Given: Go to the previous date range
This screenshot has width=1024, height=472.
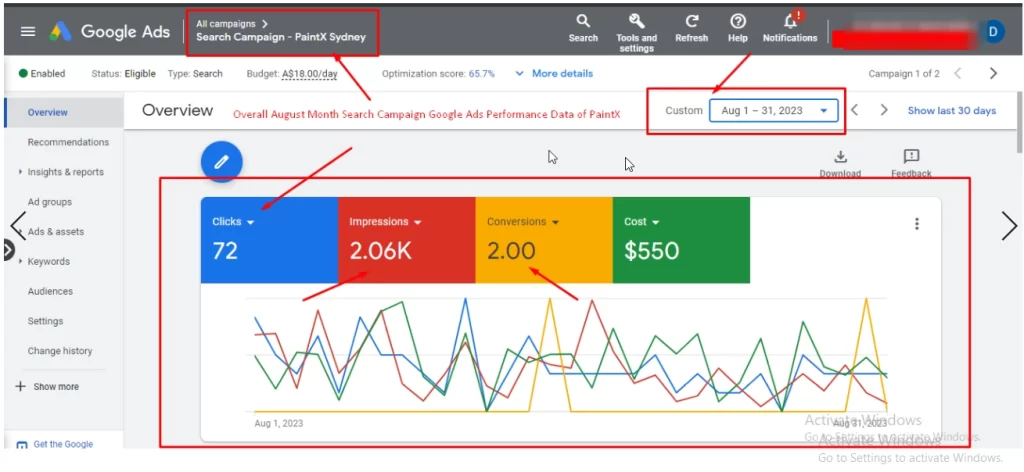Looking at the screenshot, I should click(854, 110).
